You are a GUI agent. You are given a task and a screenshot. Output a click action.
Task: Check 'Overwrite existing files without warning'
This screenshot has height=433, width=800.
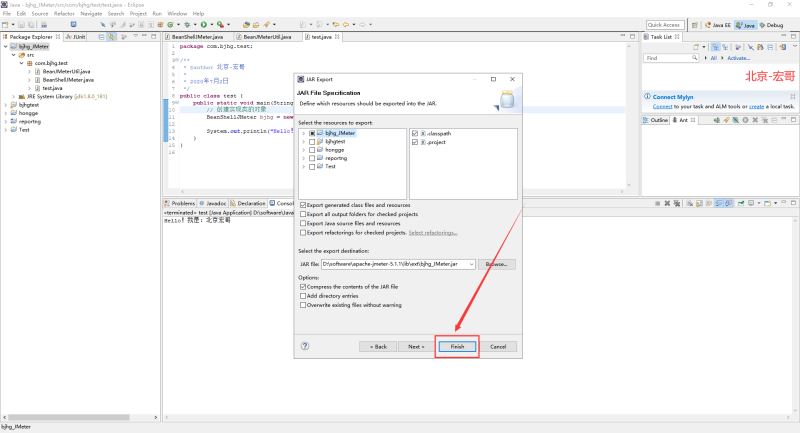(304, 304)
